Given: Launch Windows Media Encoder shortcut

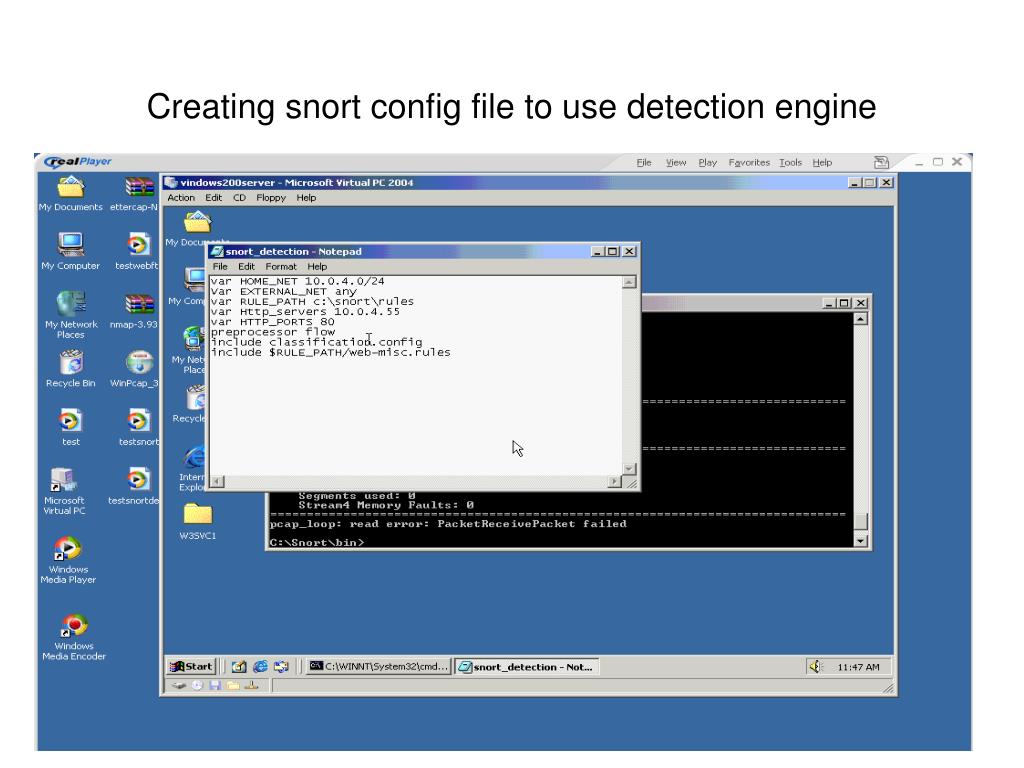Looking at the screenshot, I should tap(74, 637).
